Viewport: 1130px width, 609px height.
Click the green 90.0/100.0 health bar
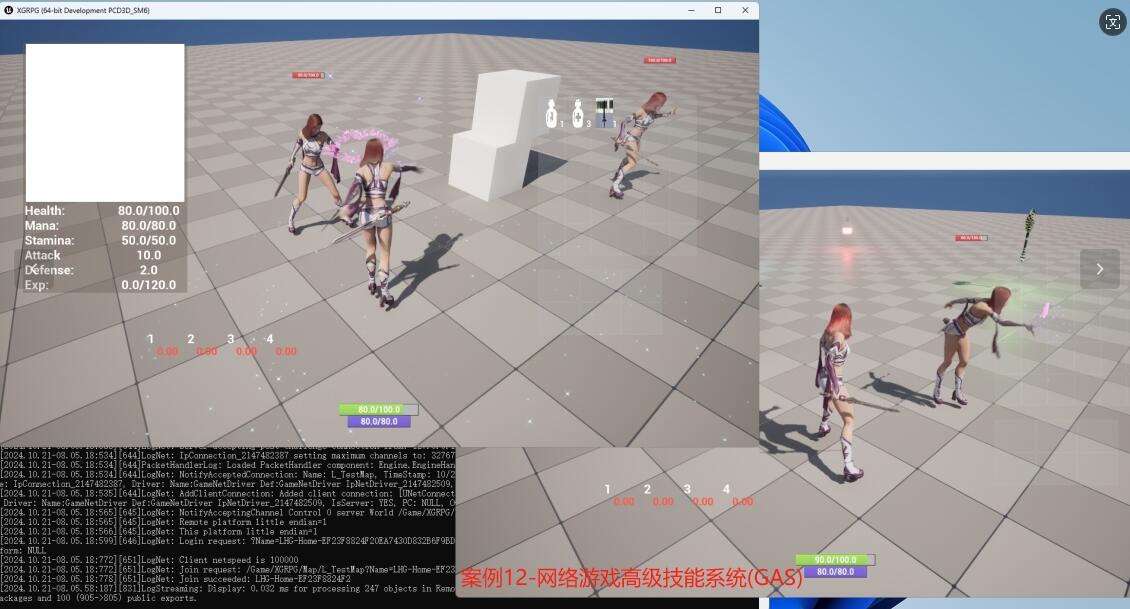click(835, 559)
